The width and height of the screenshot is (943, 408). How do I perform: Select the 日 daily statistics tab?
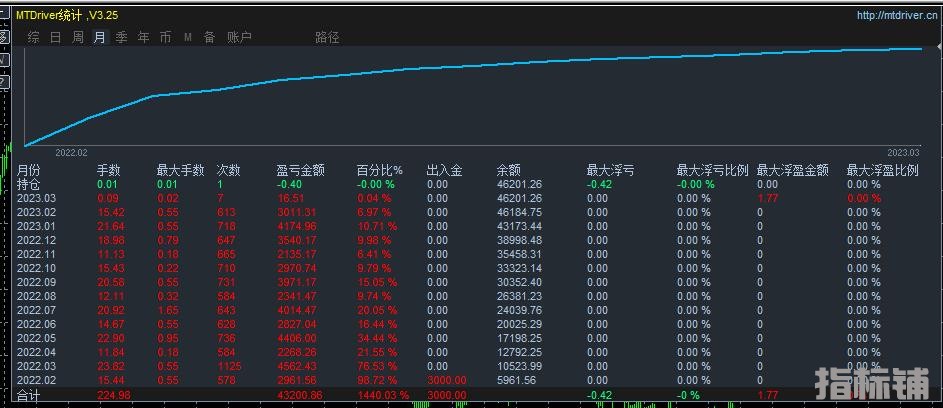[55, 38]
